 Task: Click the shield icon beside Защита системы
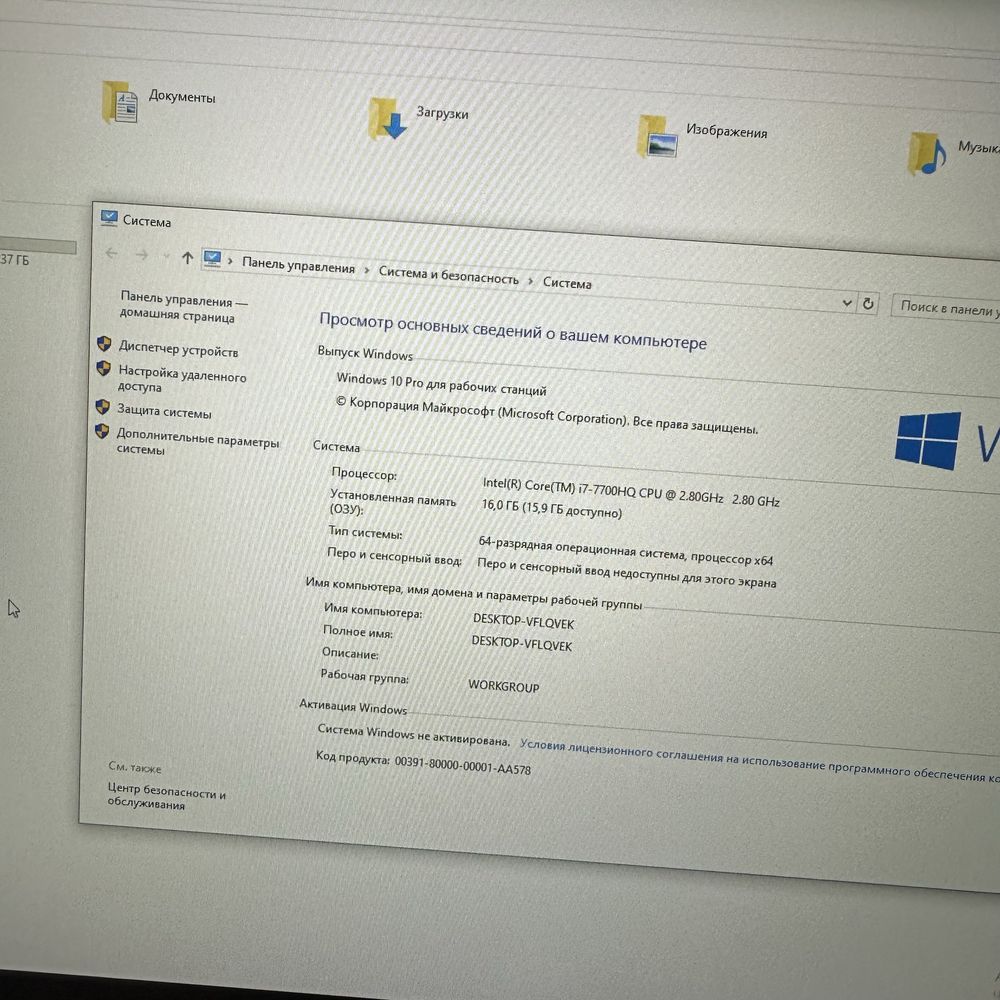tap(103, 407)
